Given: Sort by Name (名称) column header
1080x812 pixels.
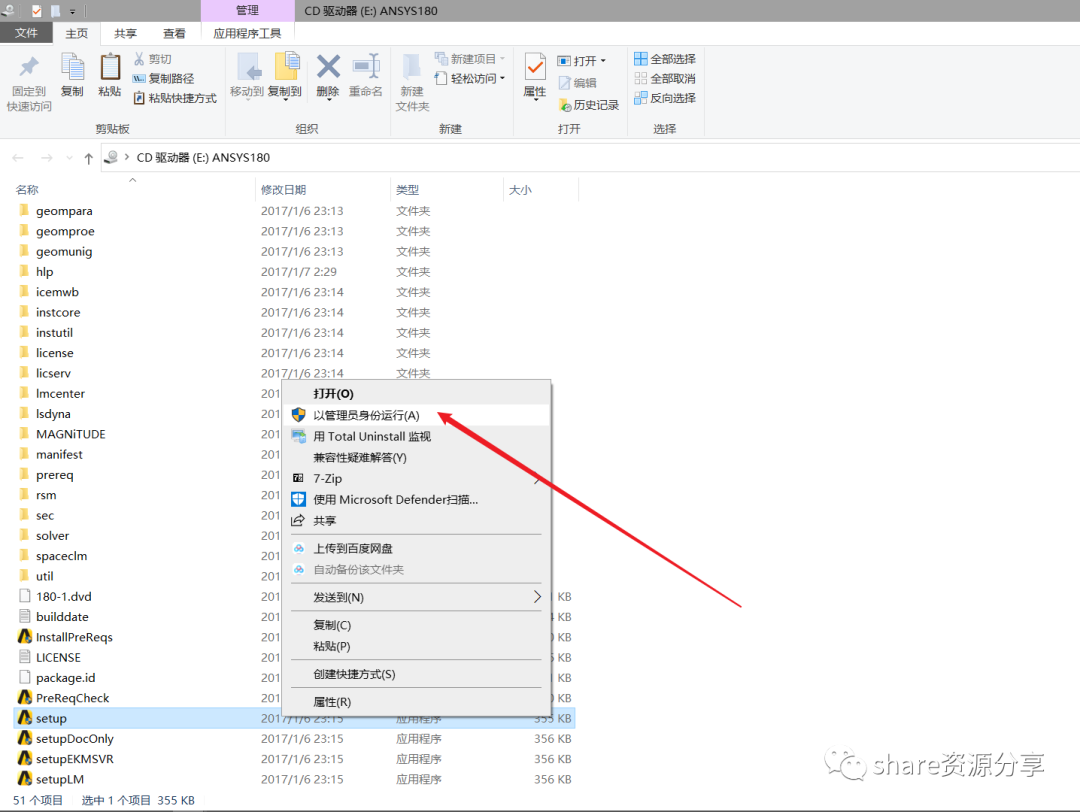Looking at the screenshot, I should coord(133,189).
